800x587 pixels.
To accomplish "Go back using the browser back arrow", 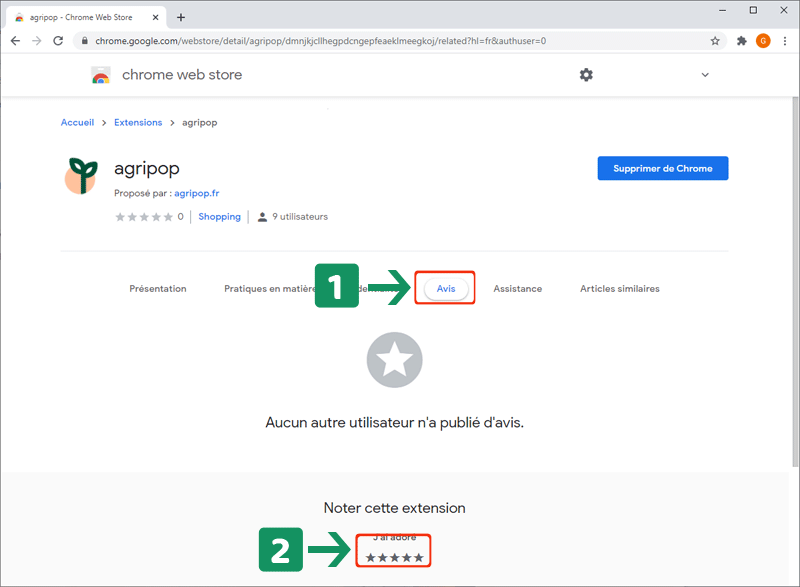I will [15, 41].
